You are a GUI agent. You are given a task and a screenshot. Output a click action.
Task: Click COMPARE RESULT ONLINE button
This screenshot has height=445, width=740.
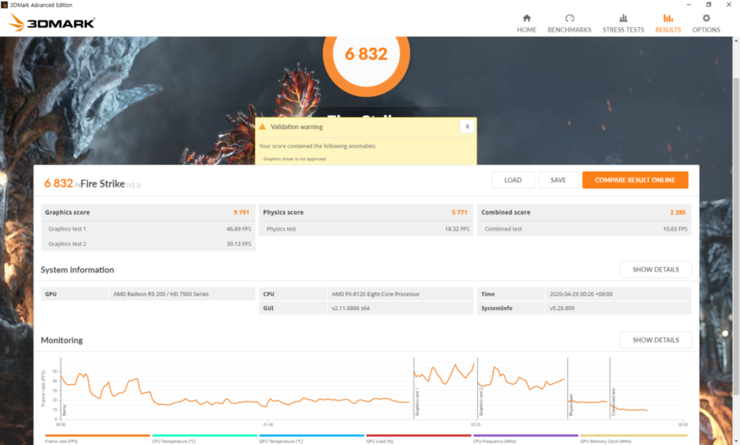click(635, 180)
